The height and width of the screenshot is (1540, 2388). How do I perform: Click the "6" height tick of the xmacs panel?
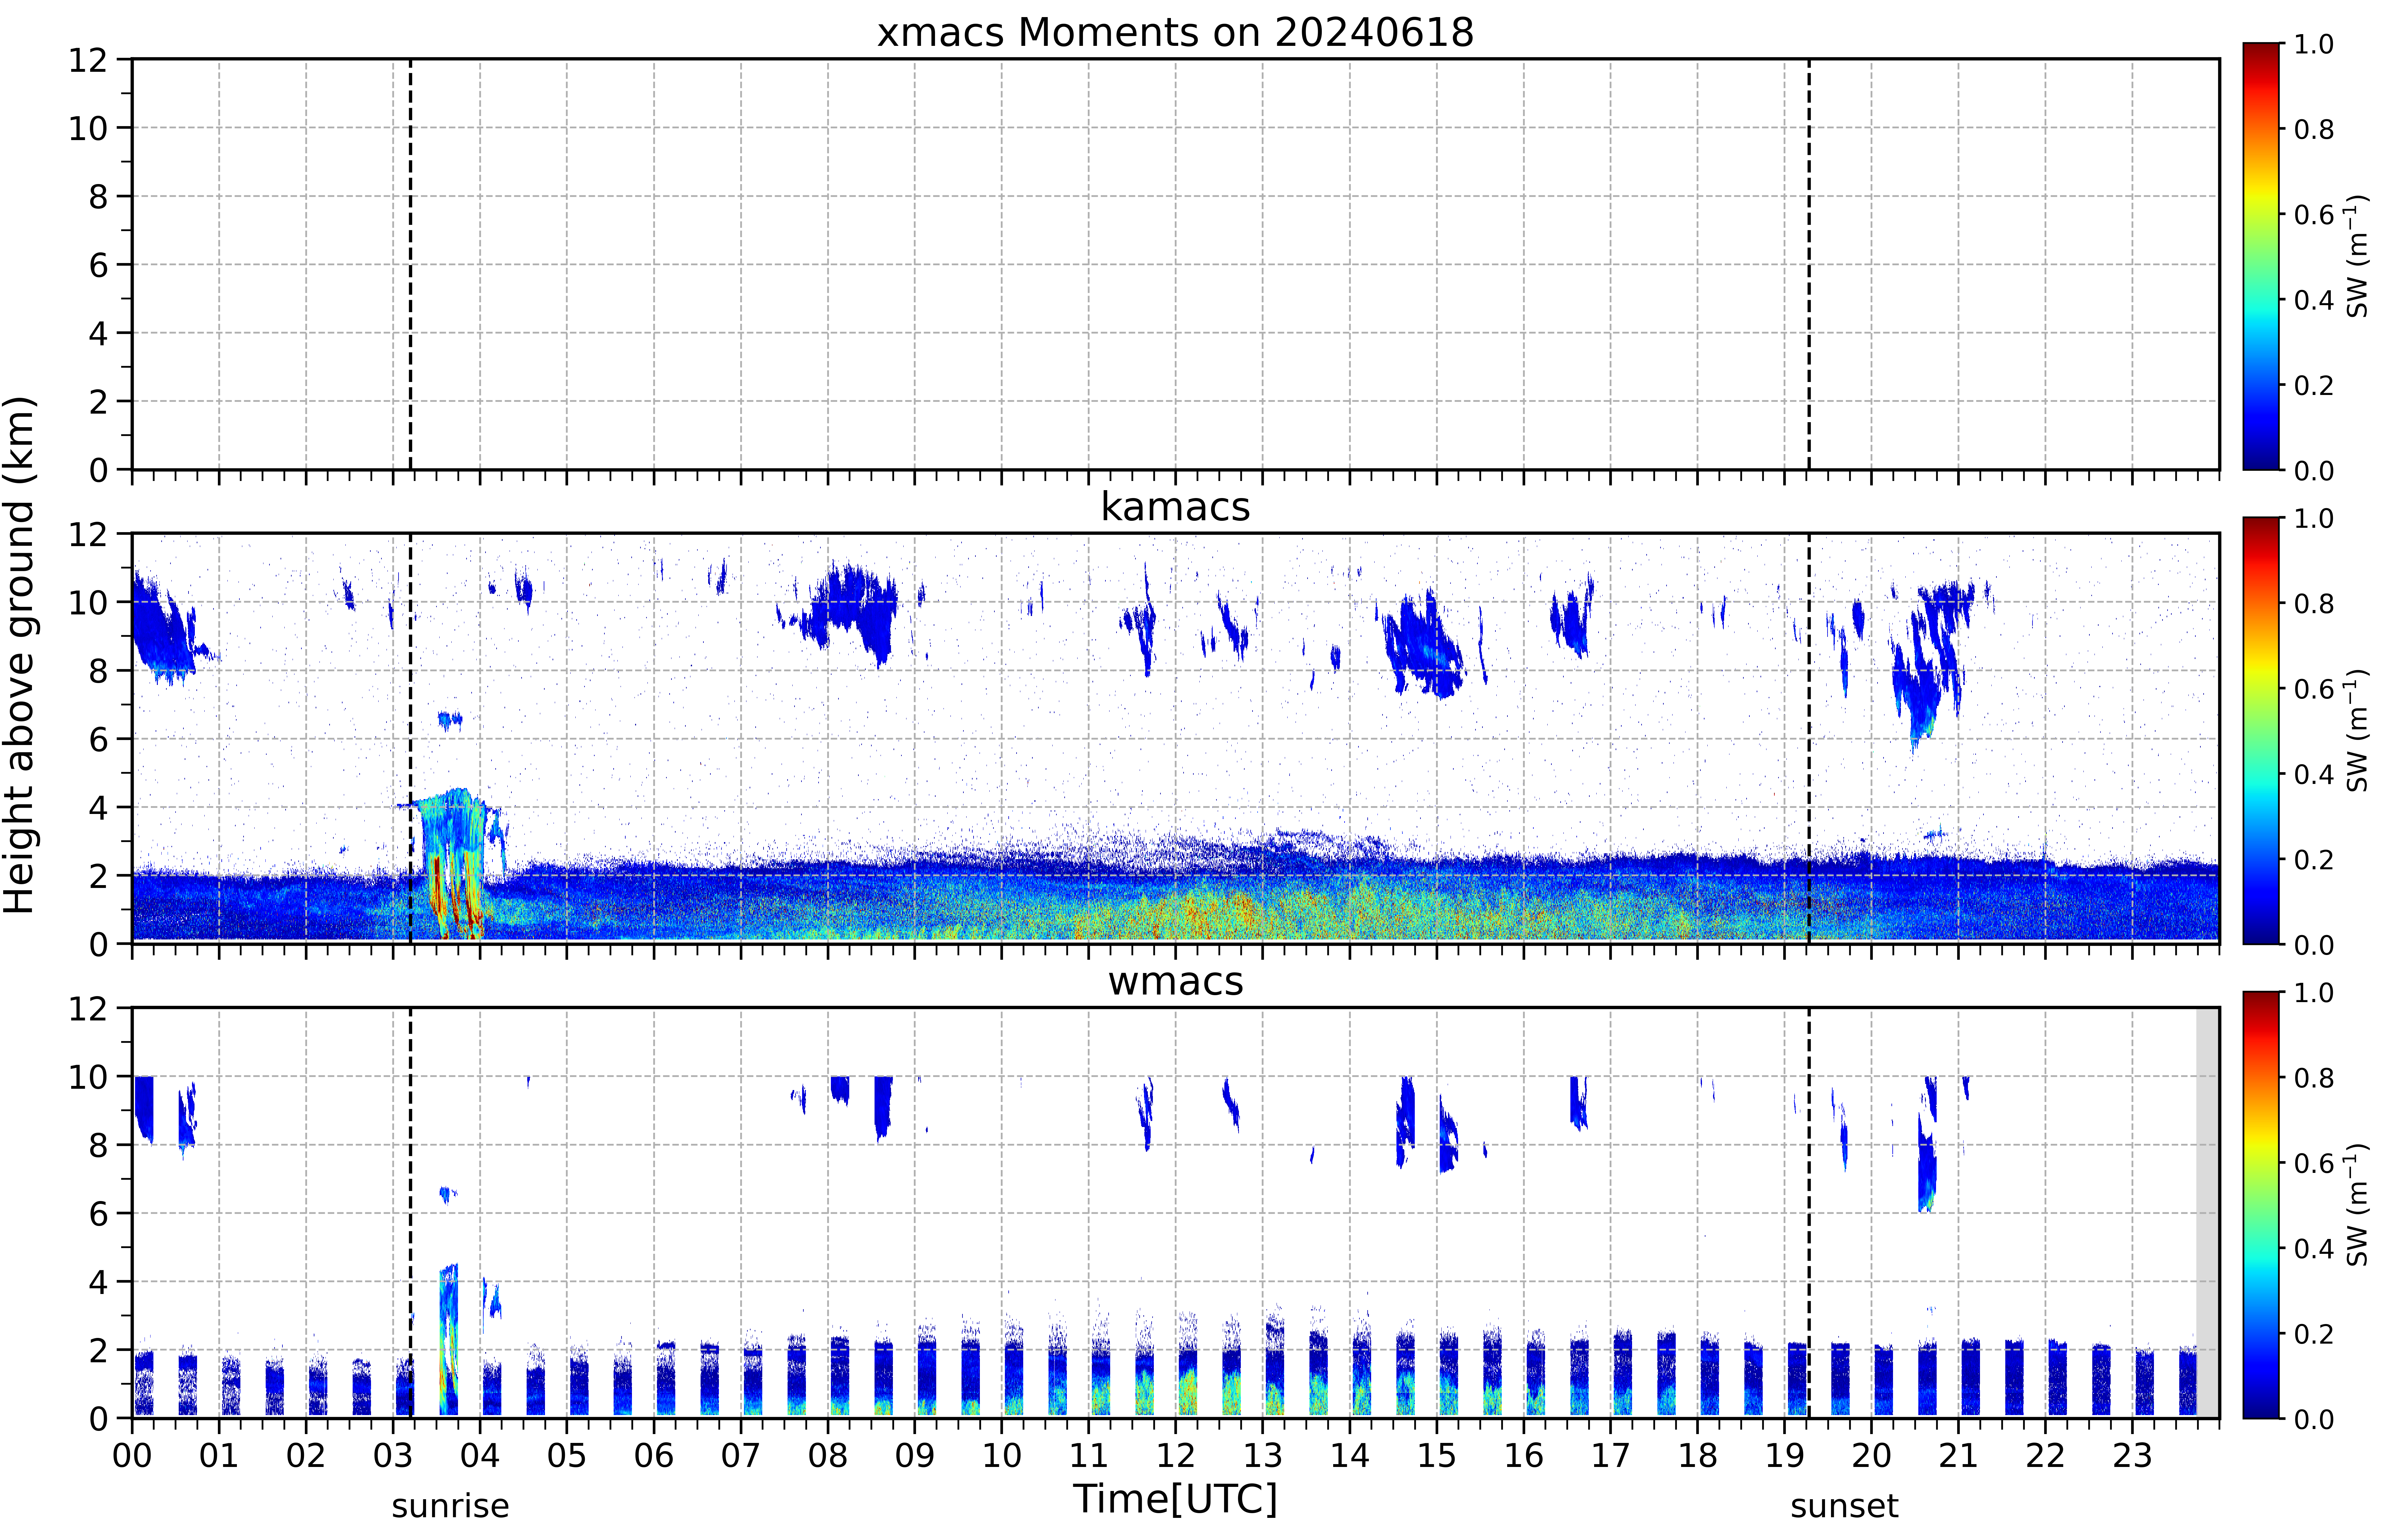[98, 265]
